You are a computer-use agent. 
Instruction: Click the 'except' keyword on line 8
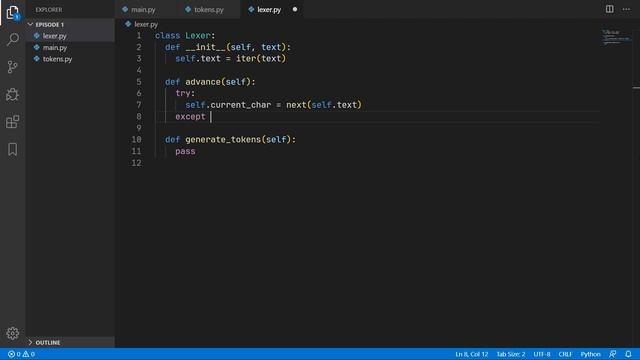click(190, 117)
